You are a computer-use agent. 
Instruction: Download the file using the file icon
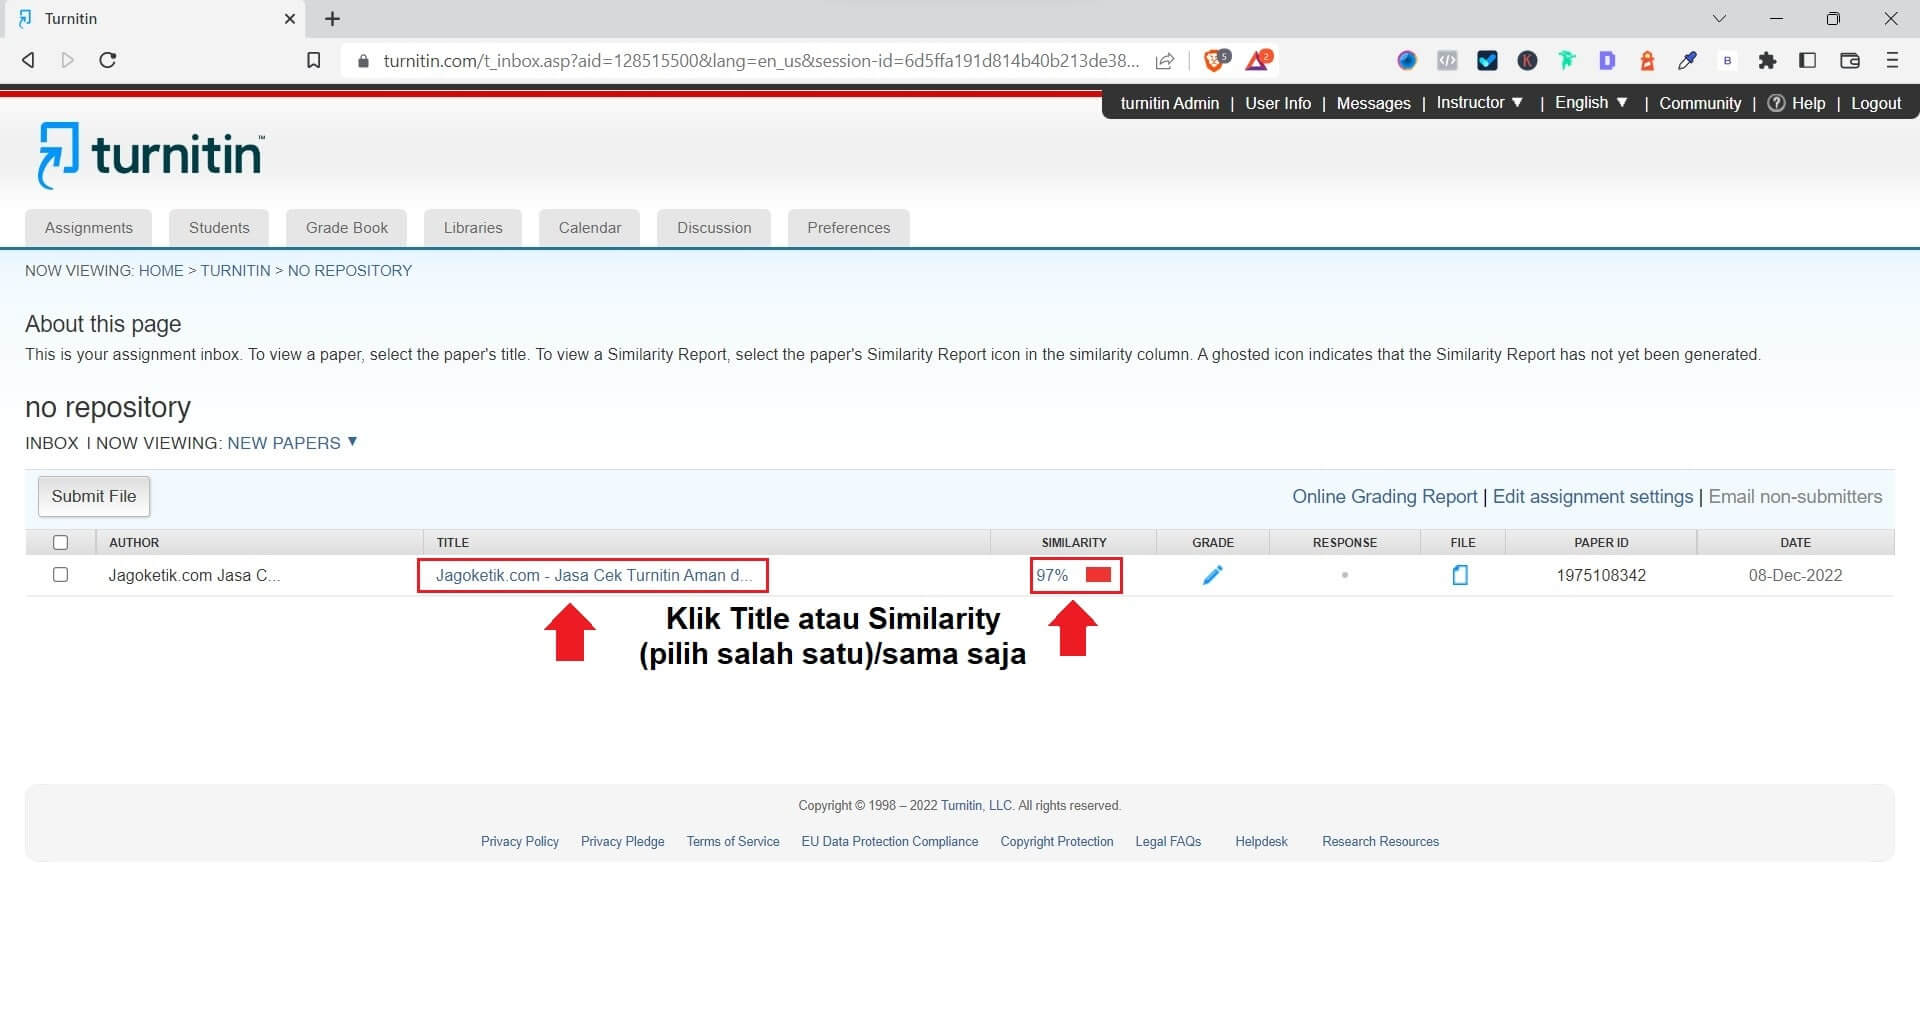pyautogui.click(x=1461, y=575)
